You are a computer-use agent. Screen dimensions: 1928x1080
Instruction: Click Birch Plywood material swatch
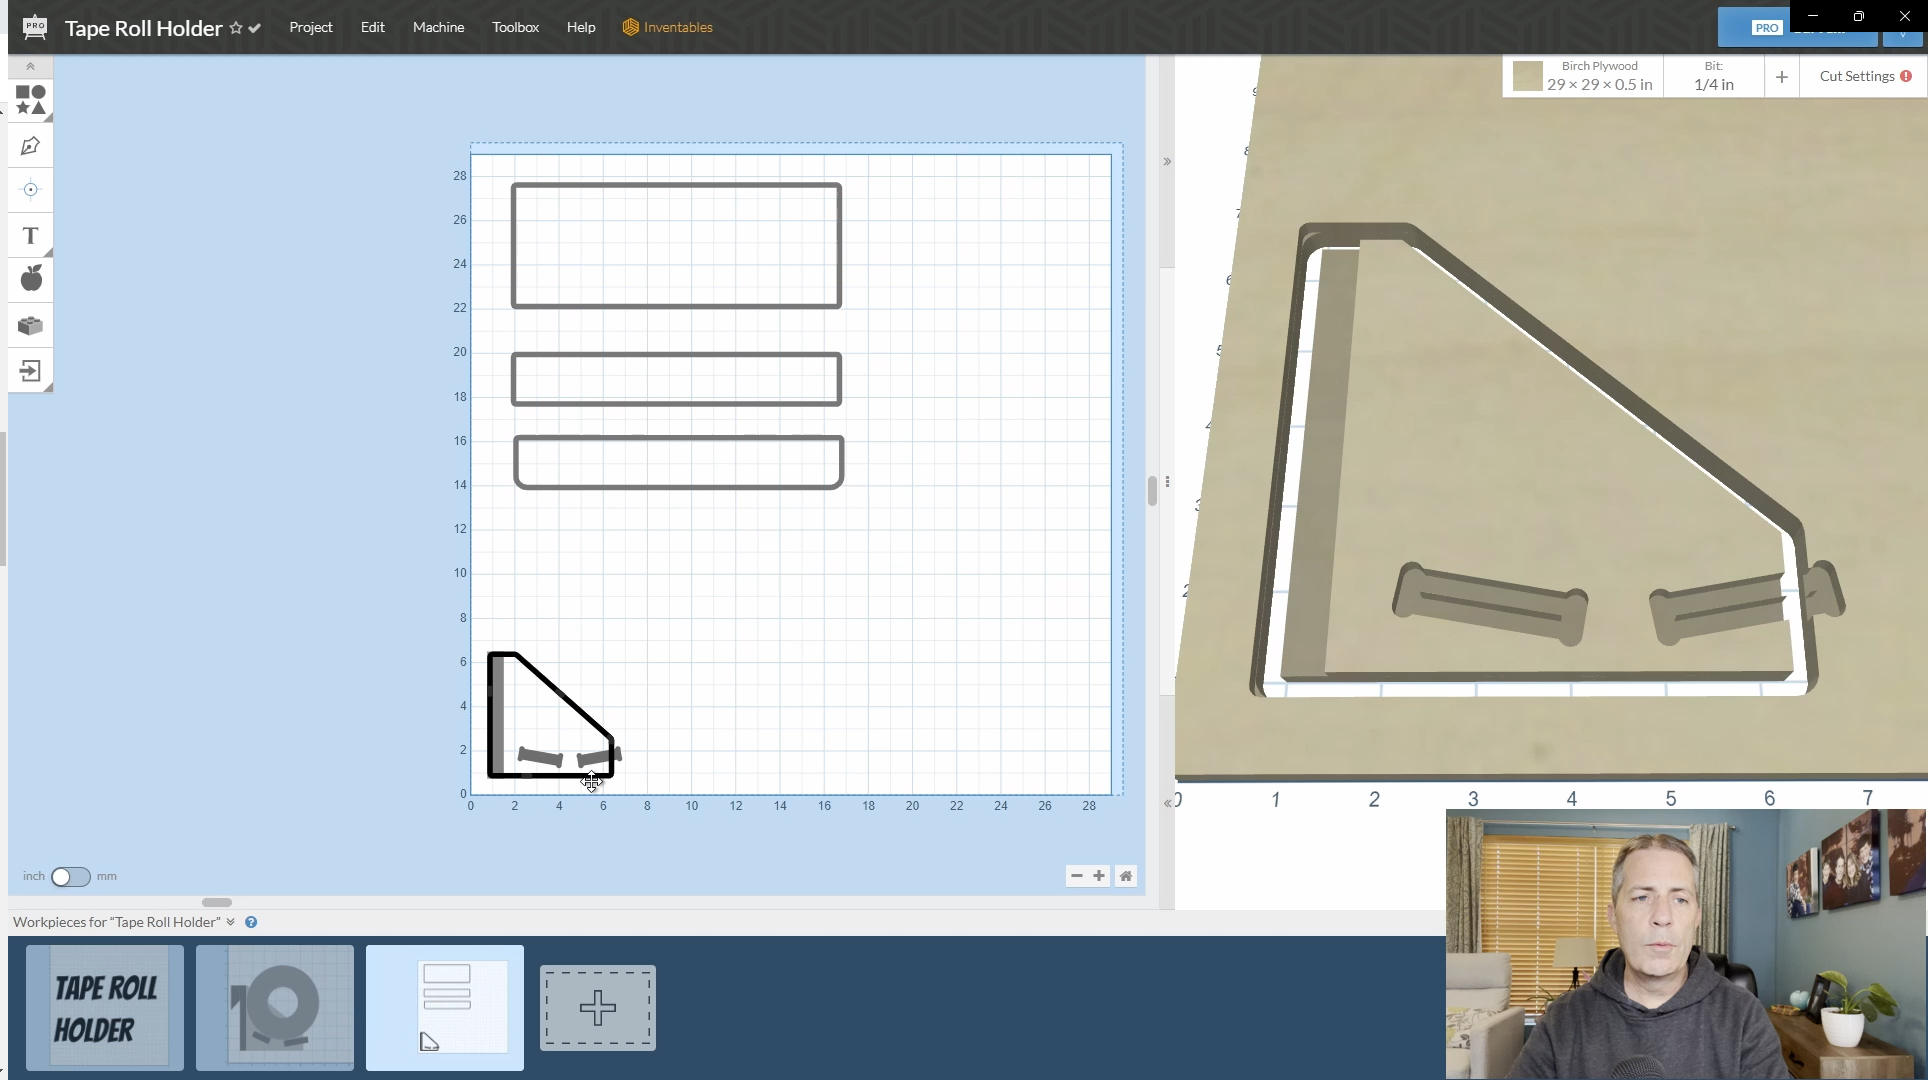1527,76
